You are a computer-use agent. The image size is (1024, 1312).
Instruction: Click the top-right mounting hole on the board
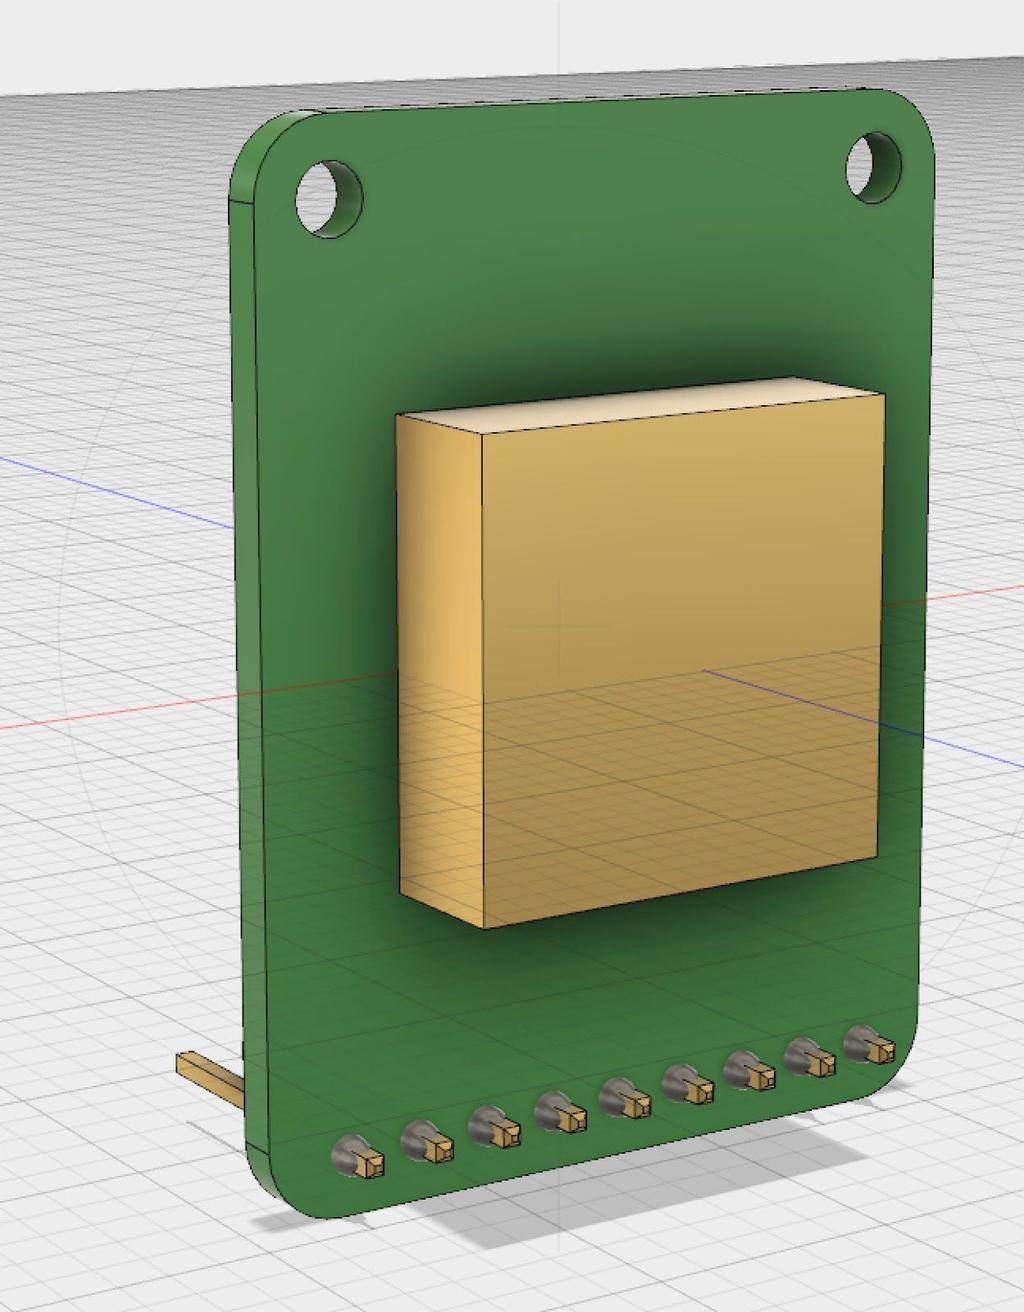(873, 167)
